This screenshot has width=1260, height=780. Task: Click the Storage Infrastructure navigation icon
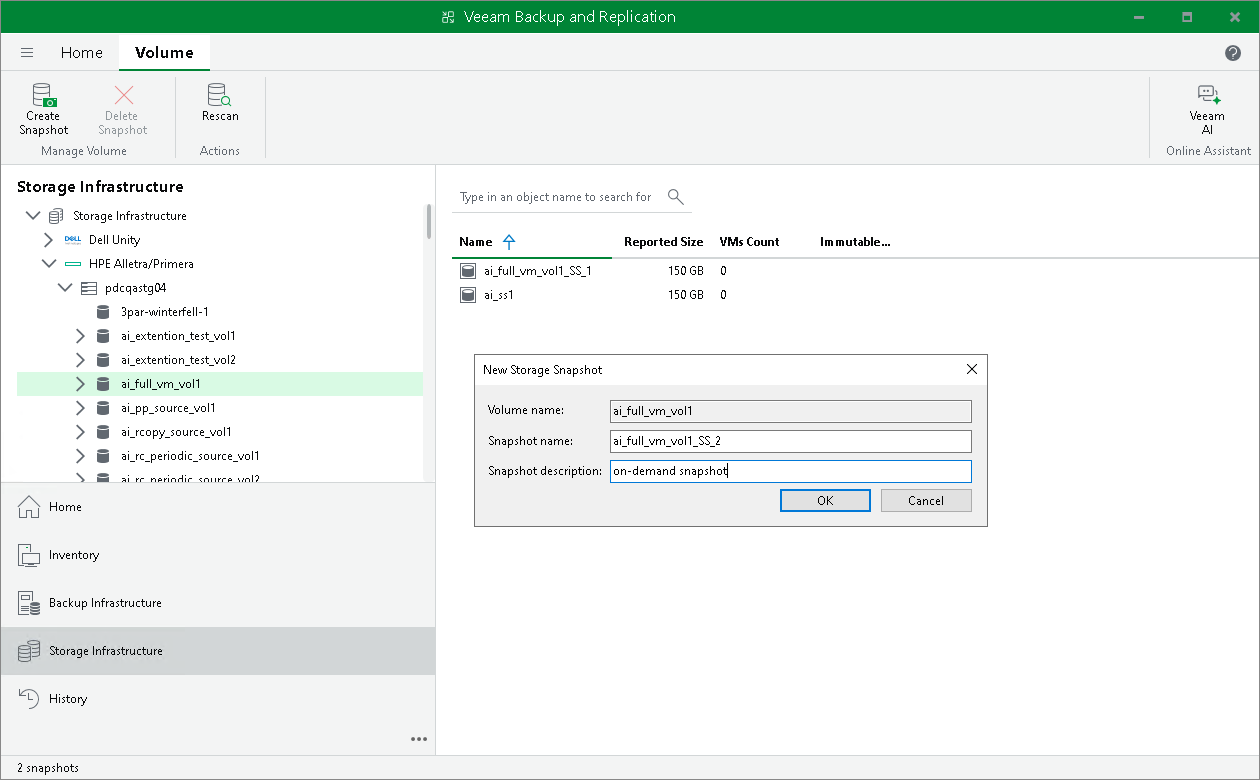point(29,651)
